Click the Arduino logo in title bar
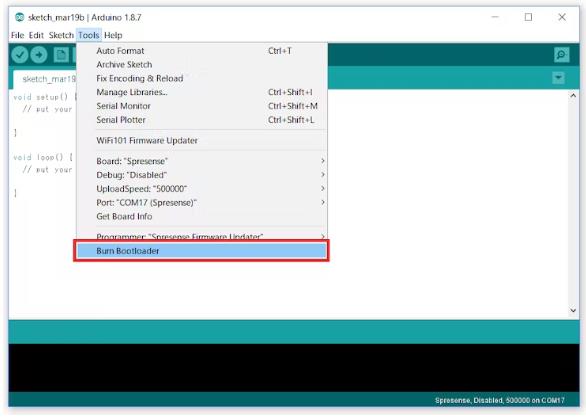The width and height of the screenshot is (586, 417). (x=19, y=17)
